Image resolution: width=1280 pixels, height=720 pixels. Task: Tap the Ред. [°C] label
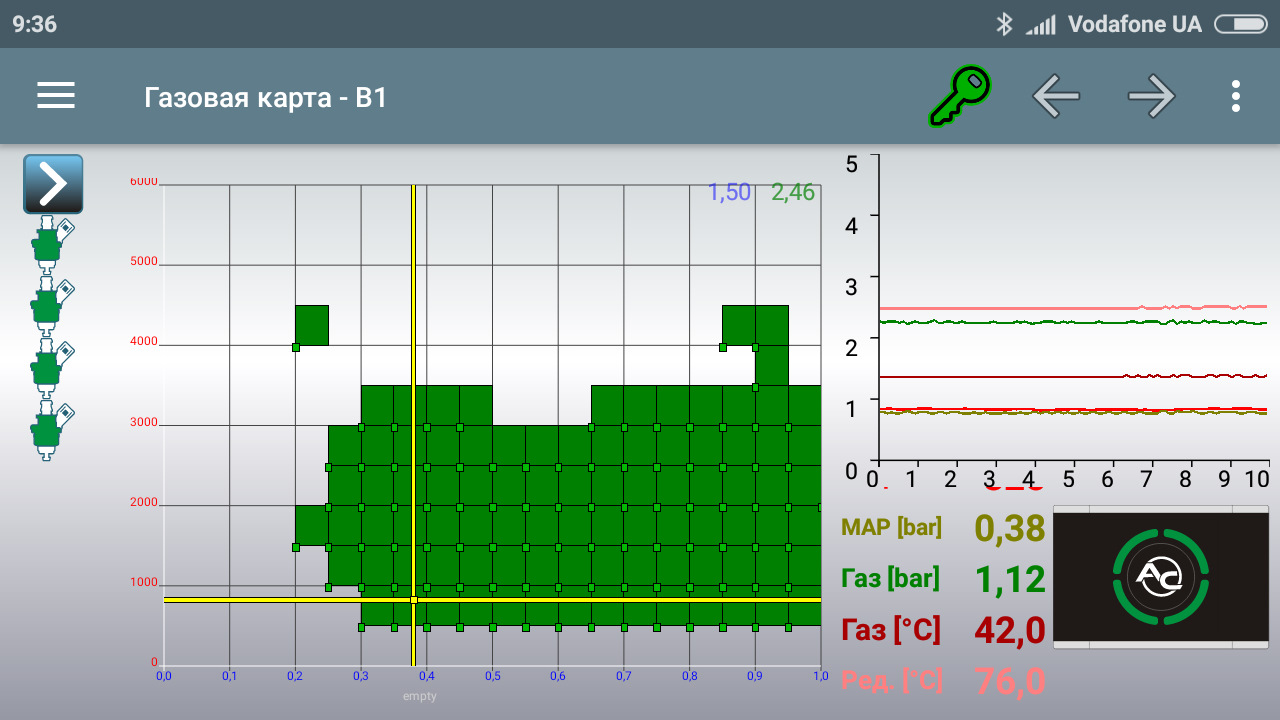891,680
